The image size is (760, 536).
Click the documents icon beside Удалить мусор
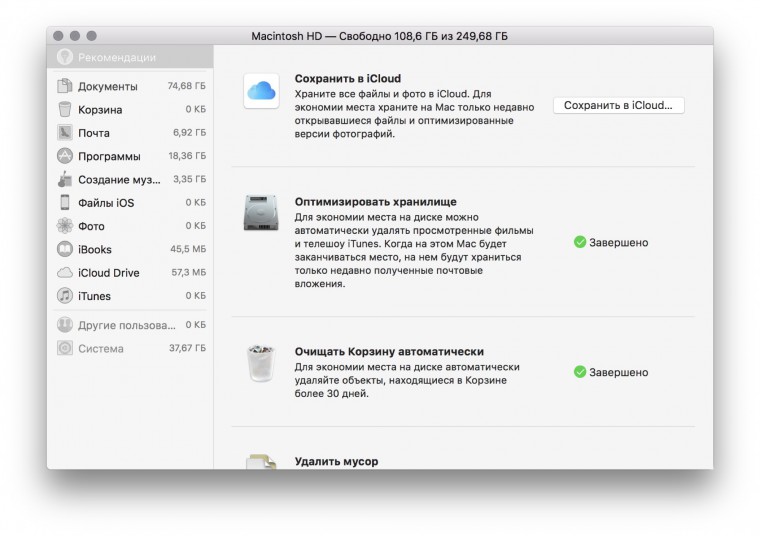(261, 462)
